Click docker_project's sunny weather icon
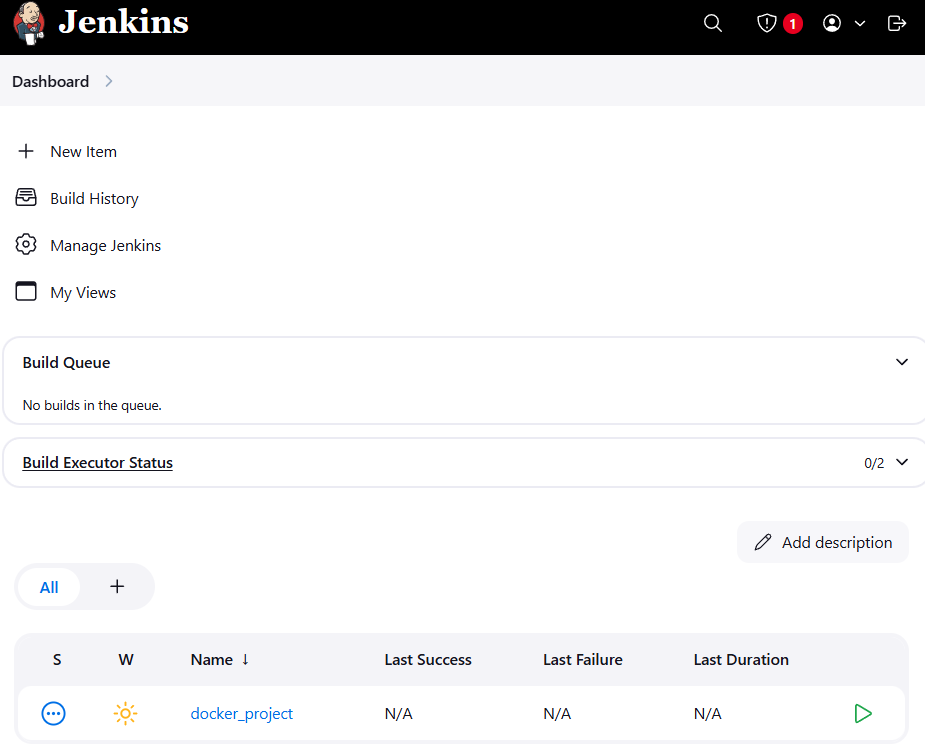 pyautogui.click(x=125, y=714)
